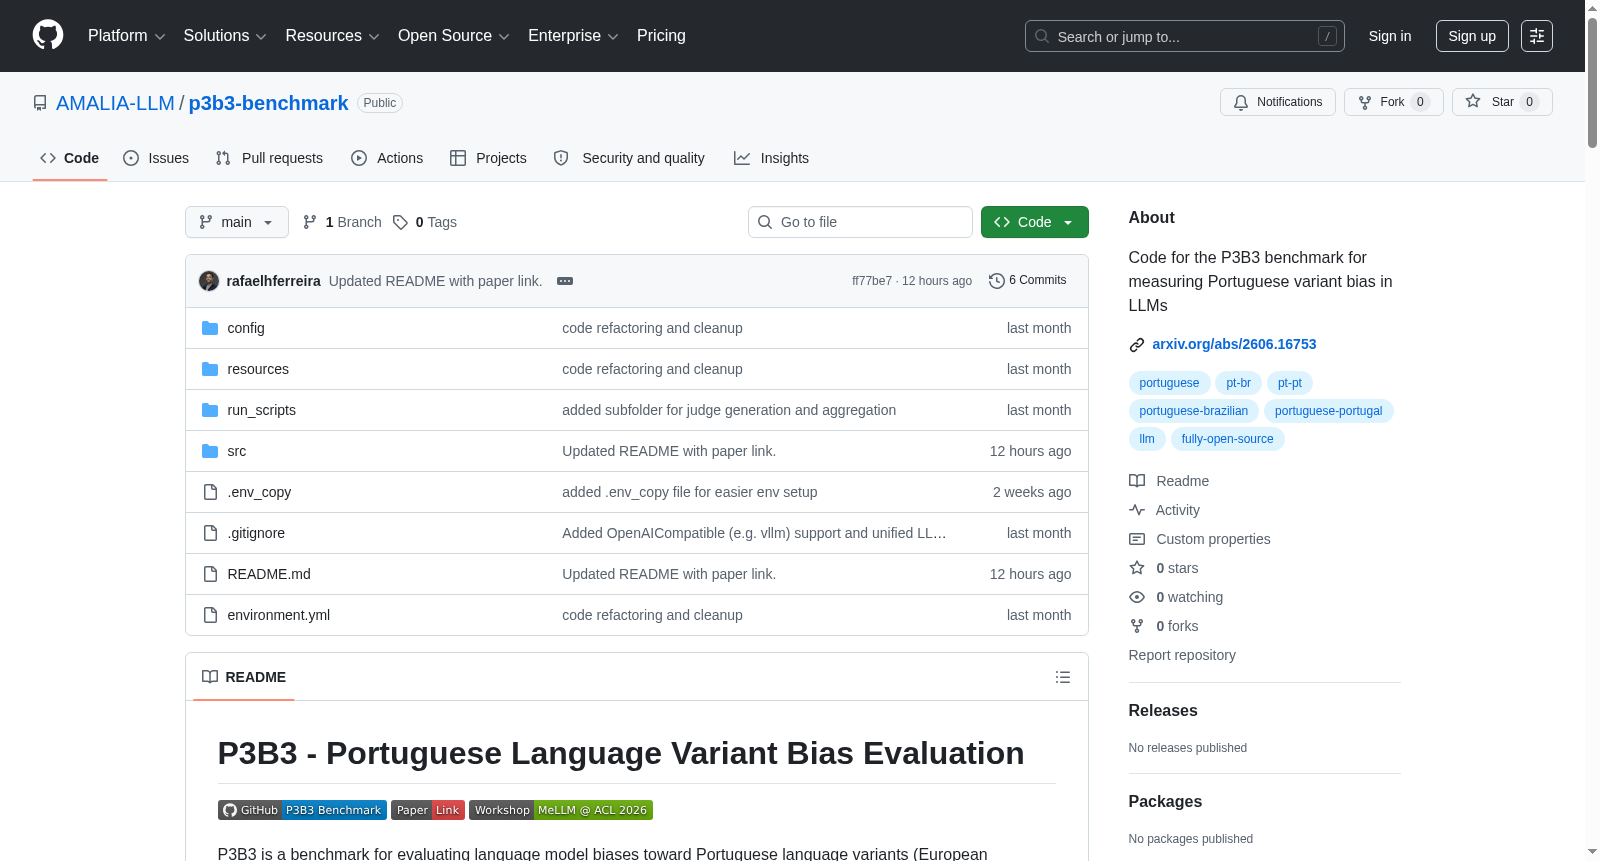Viewport: 1600px width, 861px height.
Task: Click the link icon beside arxiv URL
Action: (1137, 345)
